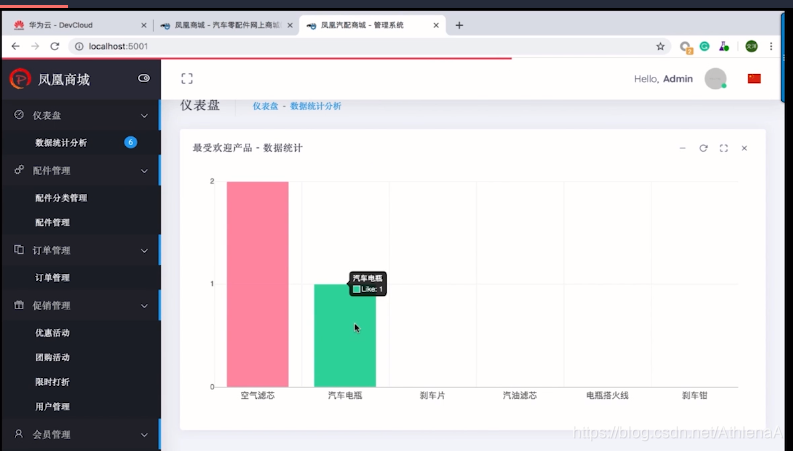Open 限时打折 submenu item
This screenshot has width=793, height=451.
[x=53, y=382]
